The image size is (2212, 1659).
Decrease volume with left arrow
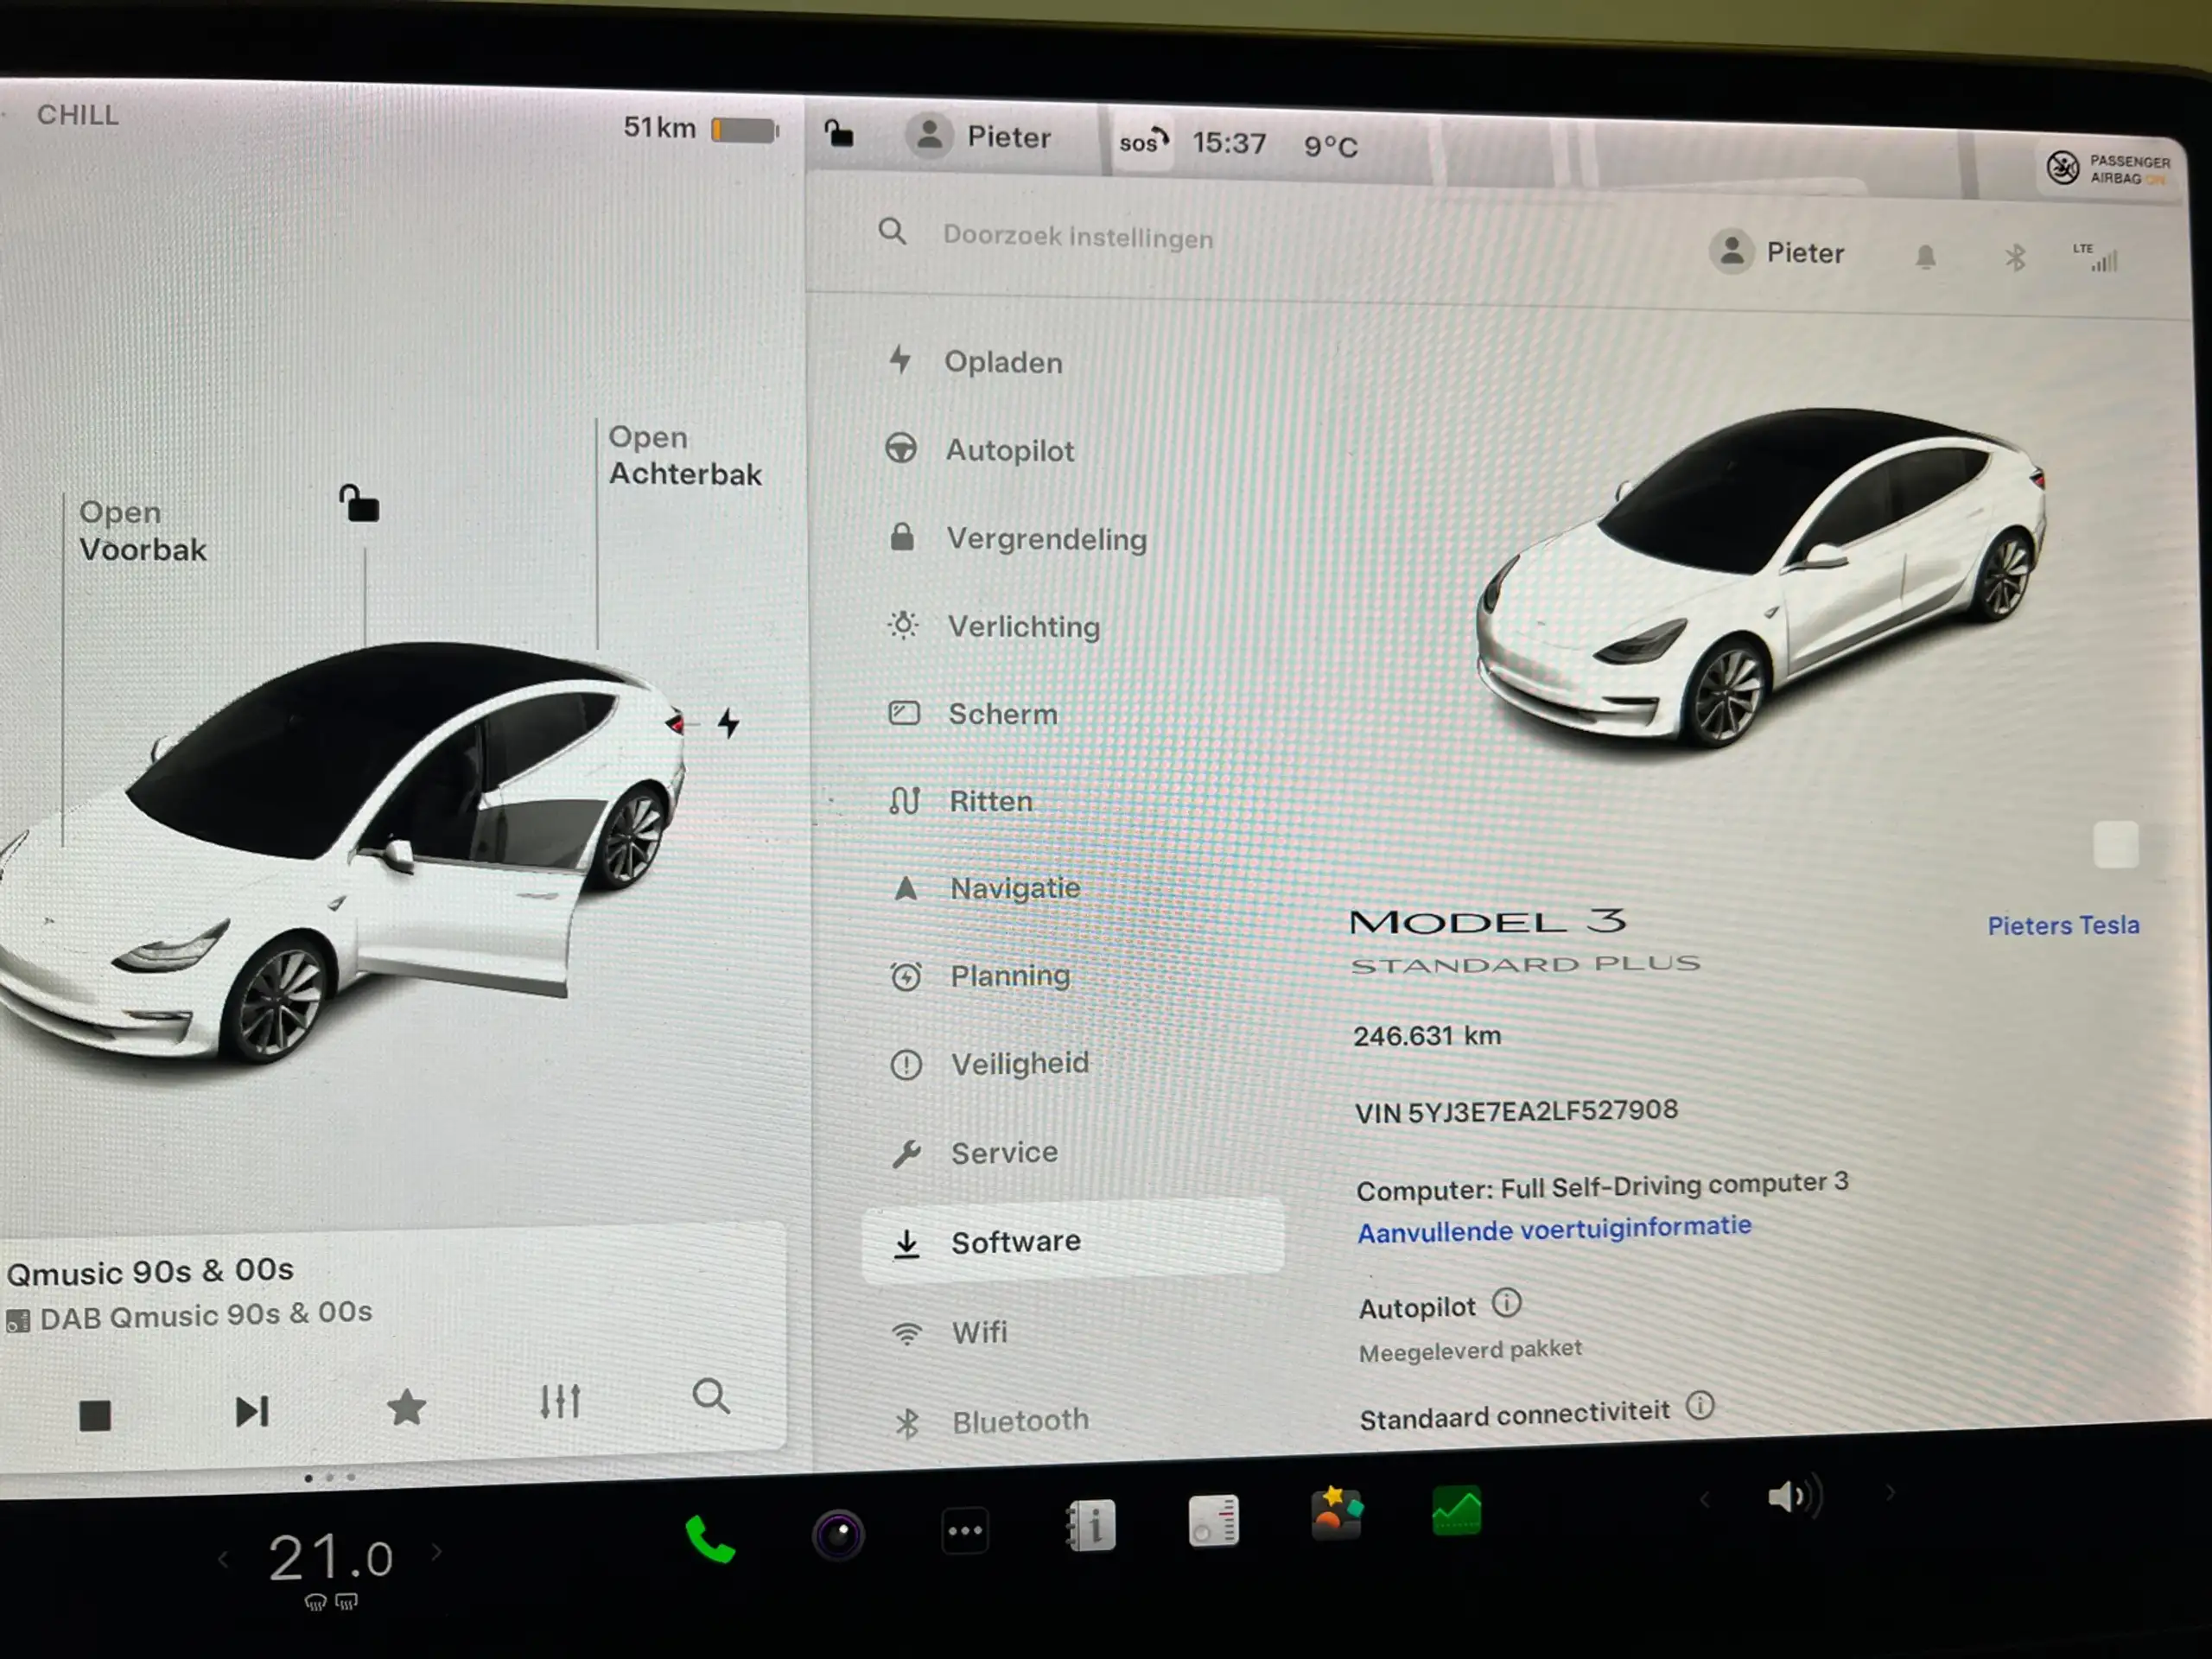point(1705,1499)
